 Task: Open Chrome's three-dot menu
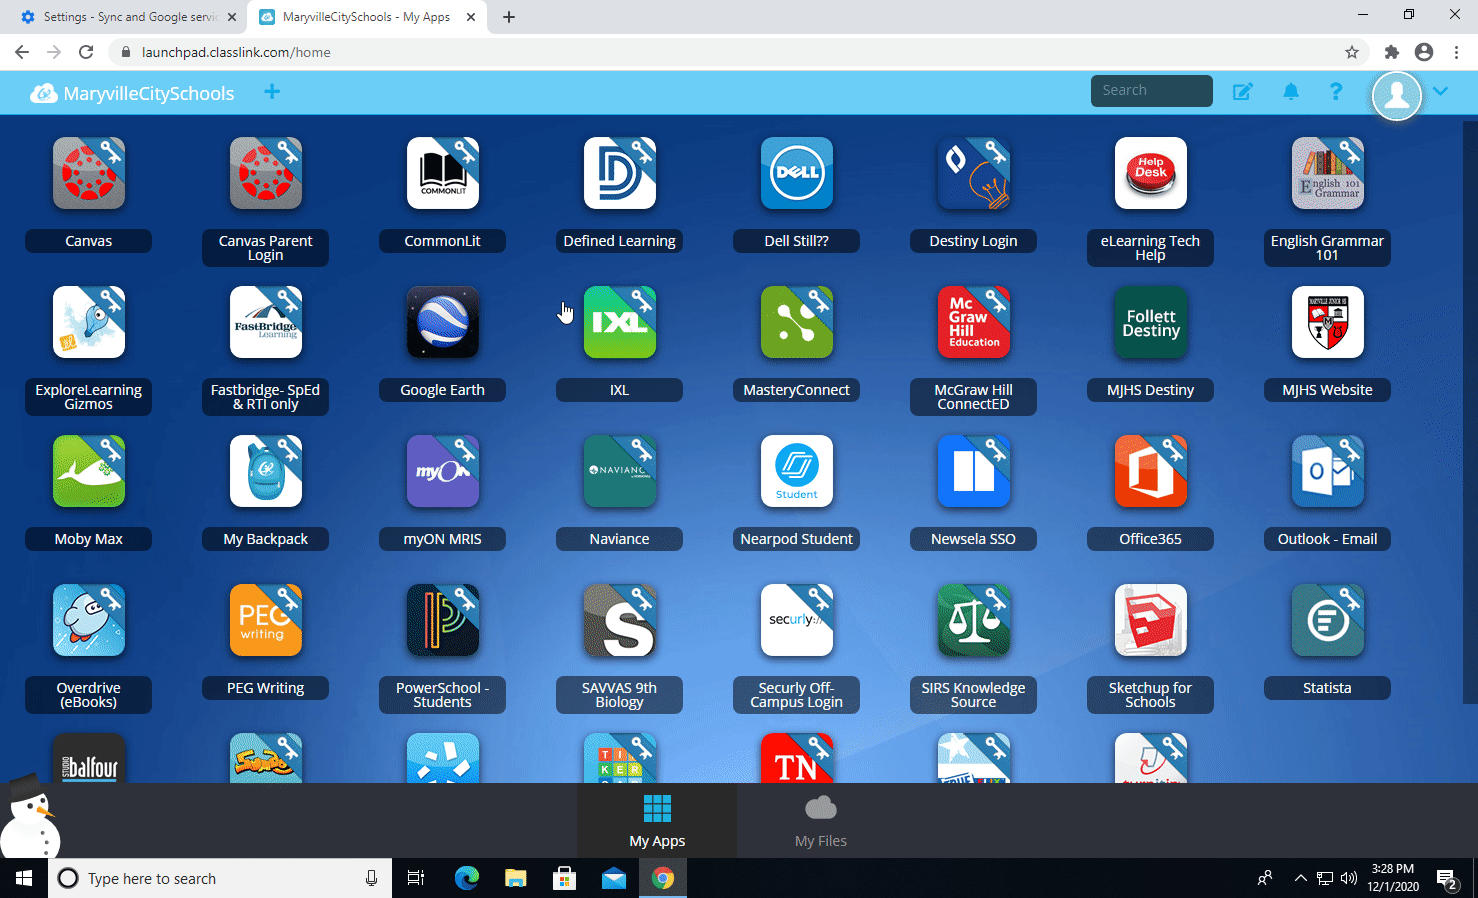[x=1457, y=52]
